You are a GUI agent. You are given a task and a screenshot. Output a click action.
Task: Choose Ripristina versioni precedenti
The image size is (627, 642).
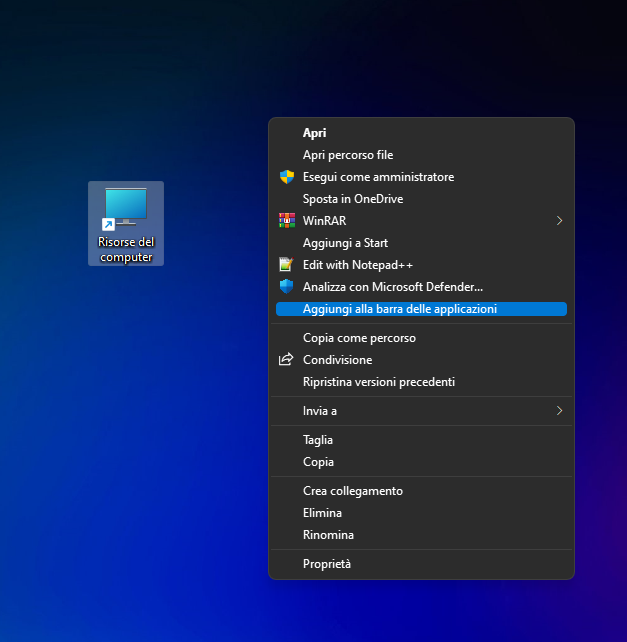click(379, 382)
